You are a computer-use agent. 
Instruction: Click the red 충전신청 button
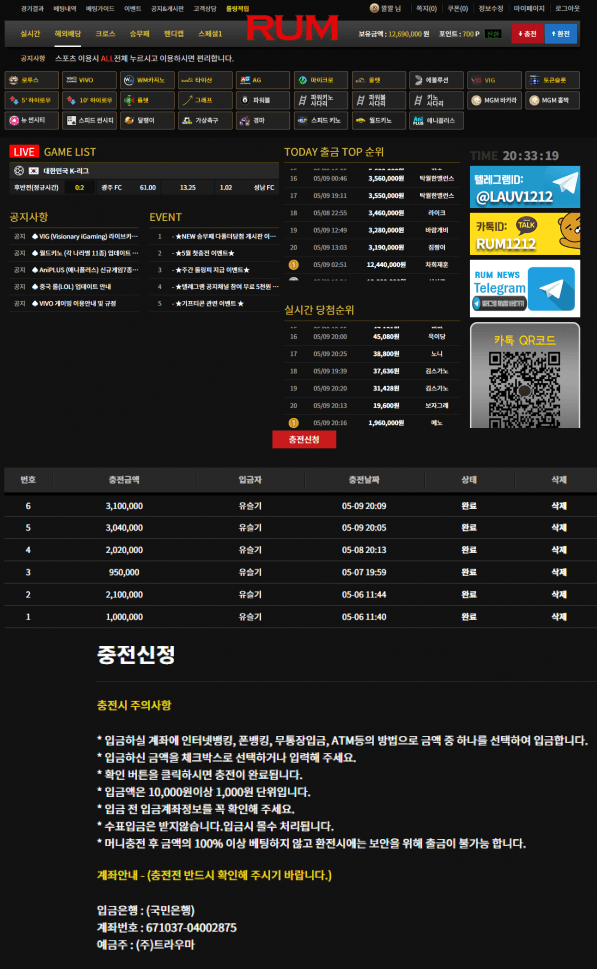point(304,439)
